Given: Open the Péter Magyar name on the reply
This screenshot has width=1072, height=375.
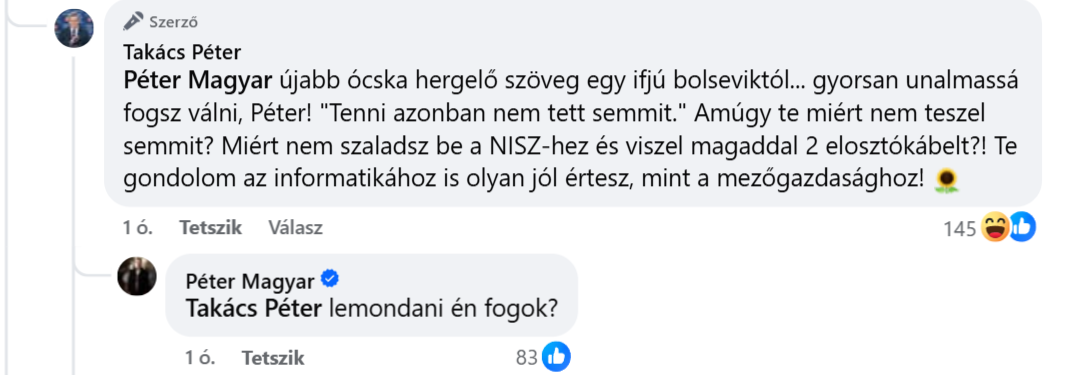Looking at the screenshot, I should [250, 281].
